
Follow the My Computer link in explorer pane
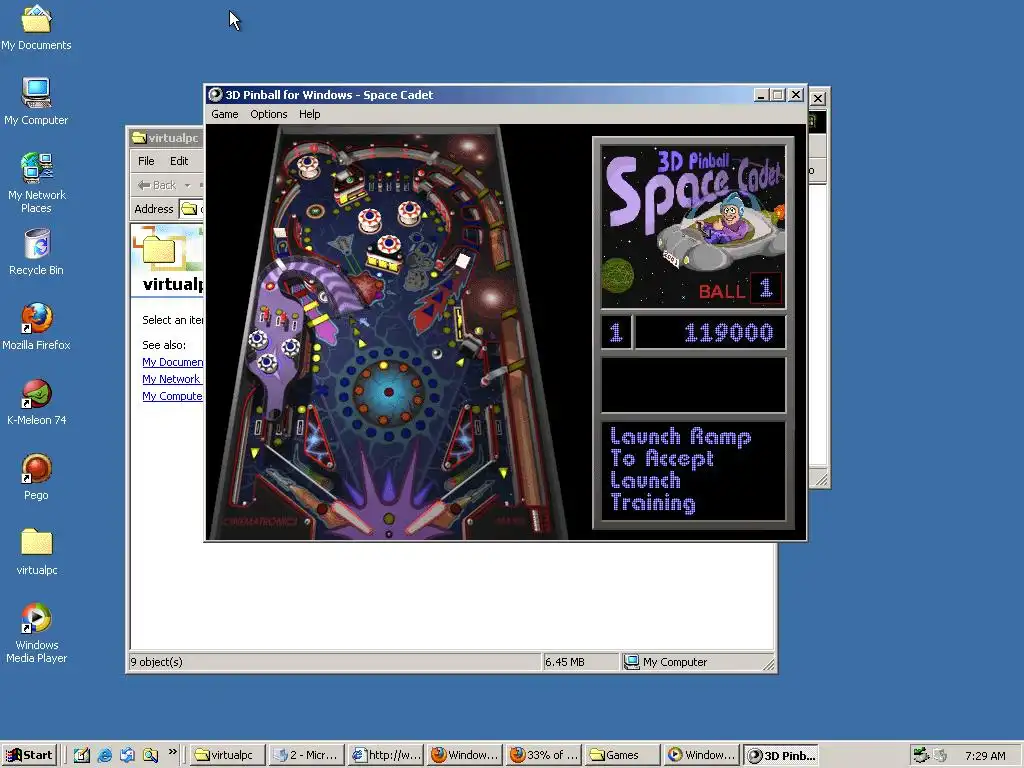[x=172, y=396]
